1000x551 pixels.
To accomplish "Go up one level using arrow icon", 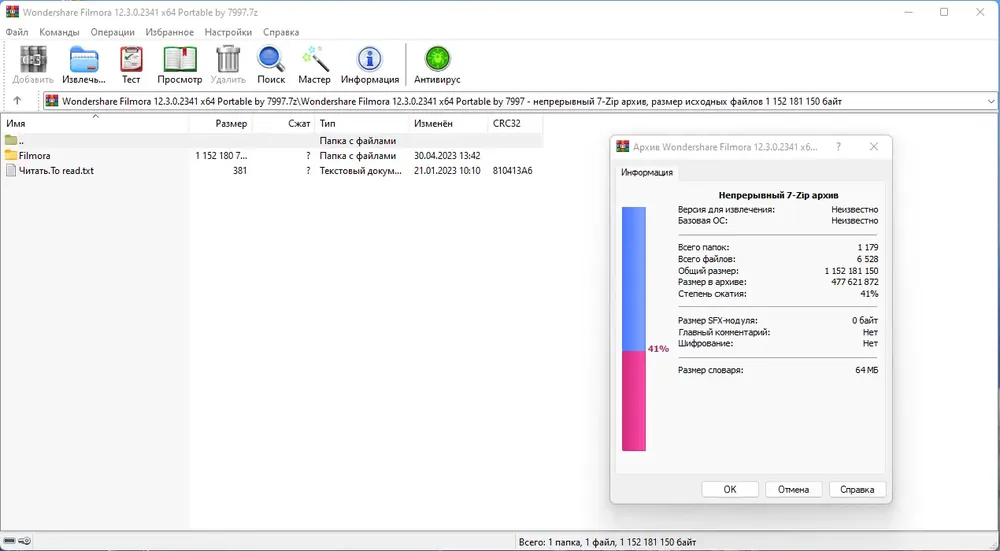I will pos(17,101).
